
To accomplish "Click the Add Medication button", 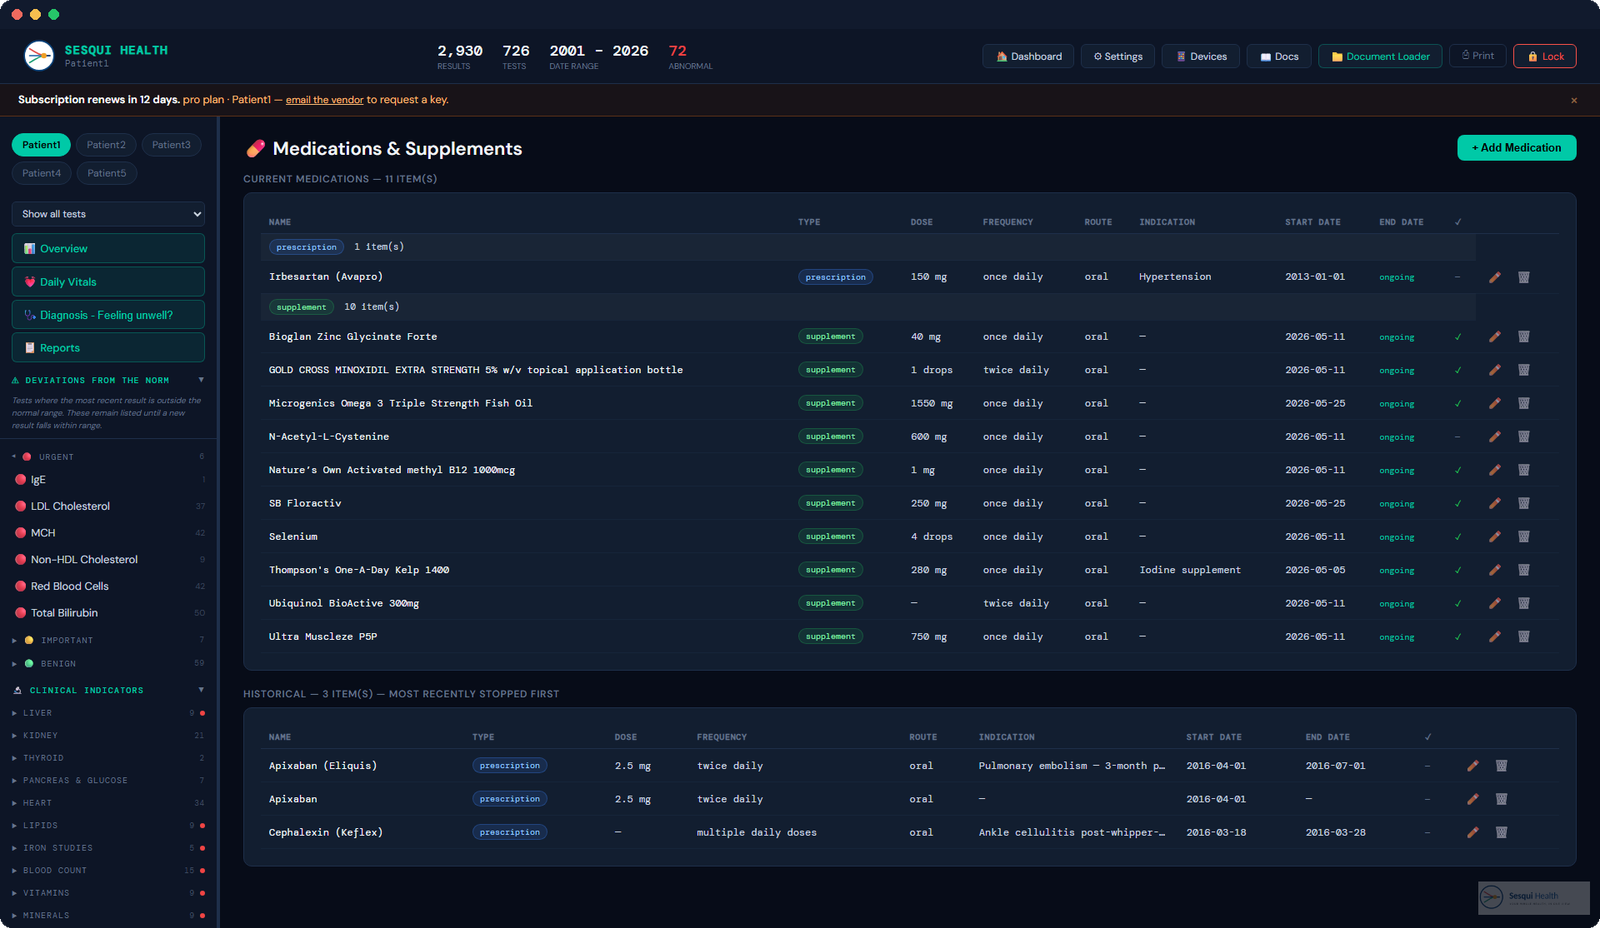I will pyautogui.click(x=1516, y=148).
